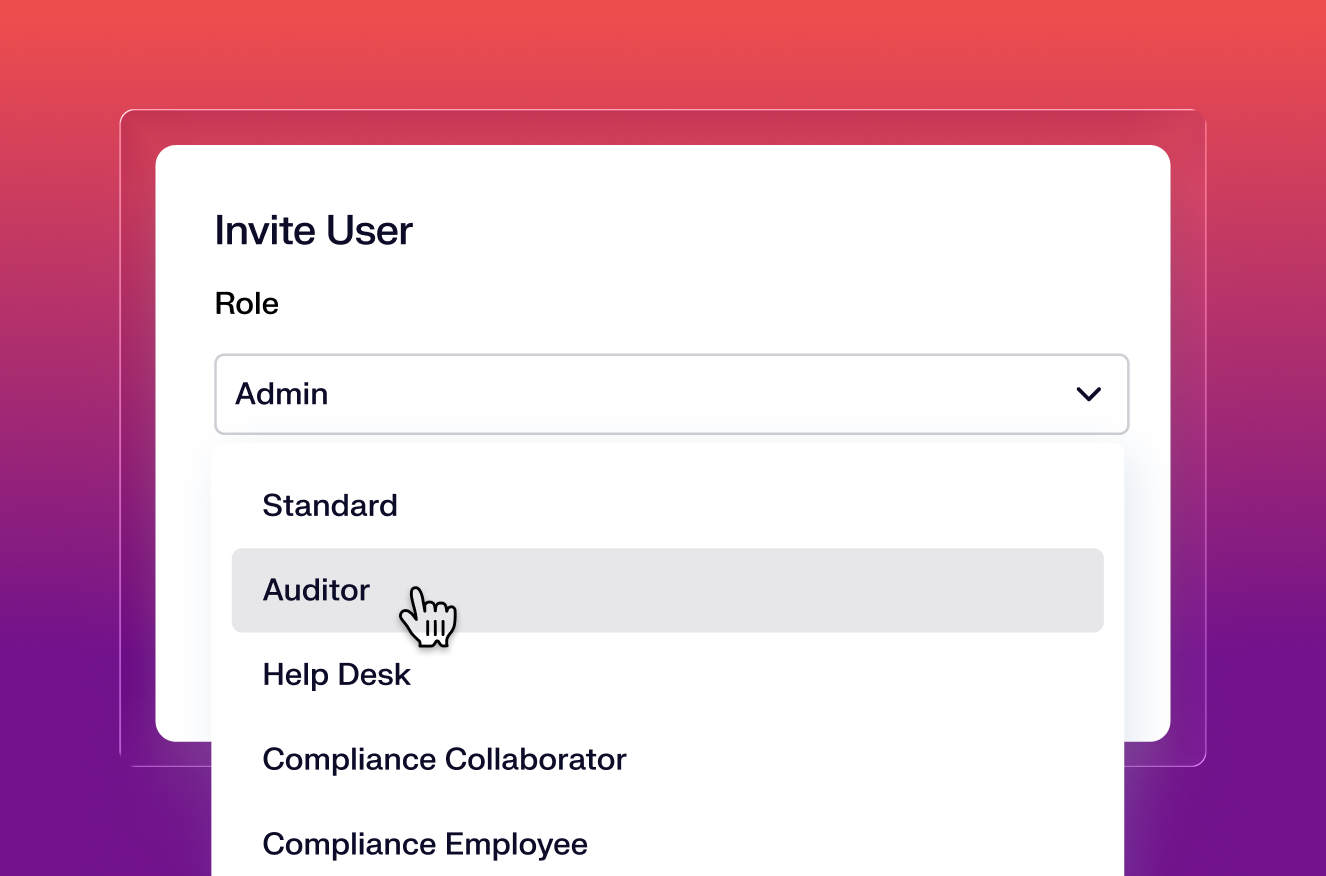Select Compliance Collaborator from the list
Image resolution: width=1326 pixels, height=876 pixels.
pyautogui.click(x=667, y=759)
